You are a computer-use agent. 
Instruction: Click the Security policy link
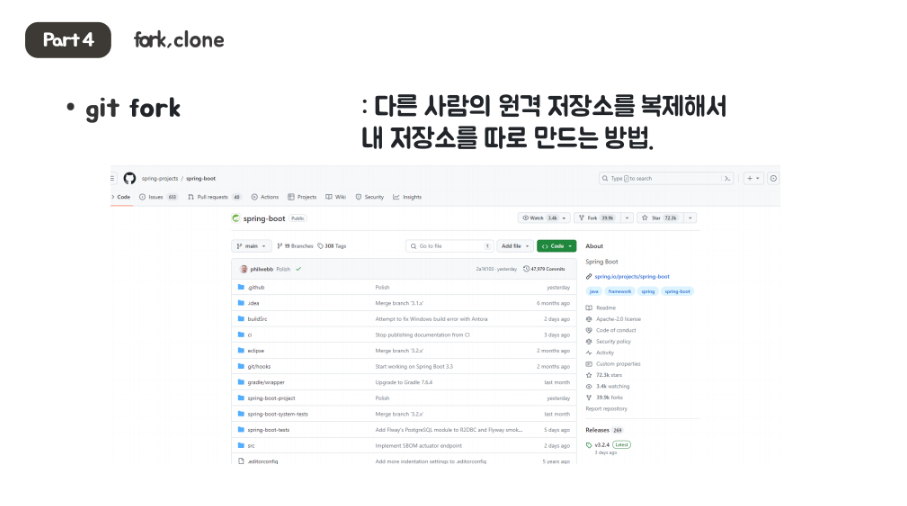[614, 341]
